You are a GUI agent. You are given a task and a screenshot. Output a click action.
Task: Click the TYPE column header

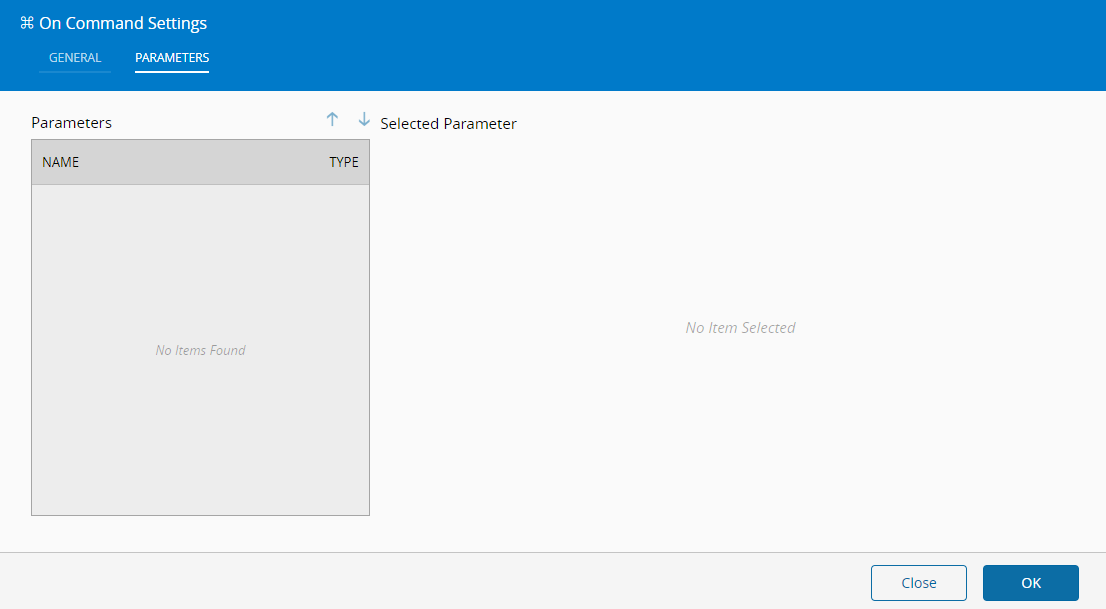click(x=343, y=162)
